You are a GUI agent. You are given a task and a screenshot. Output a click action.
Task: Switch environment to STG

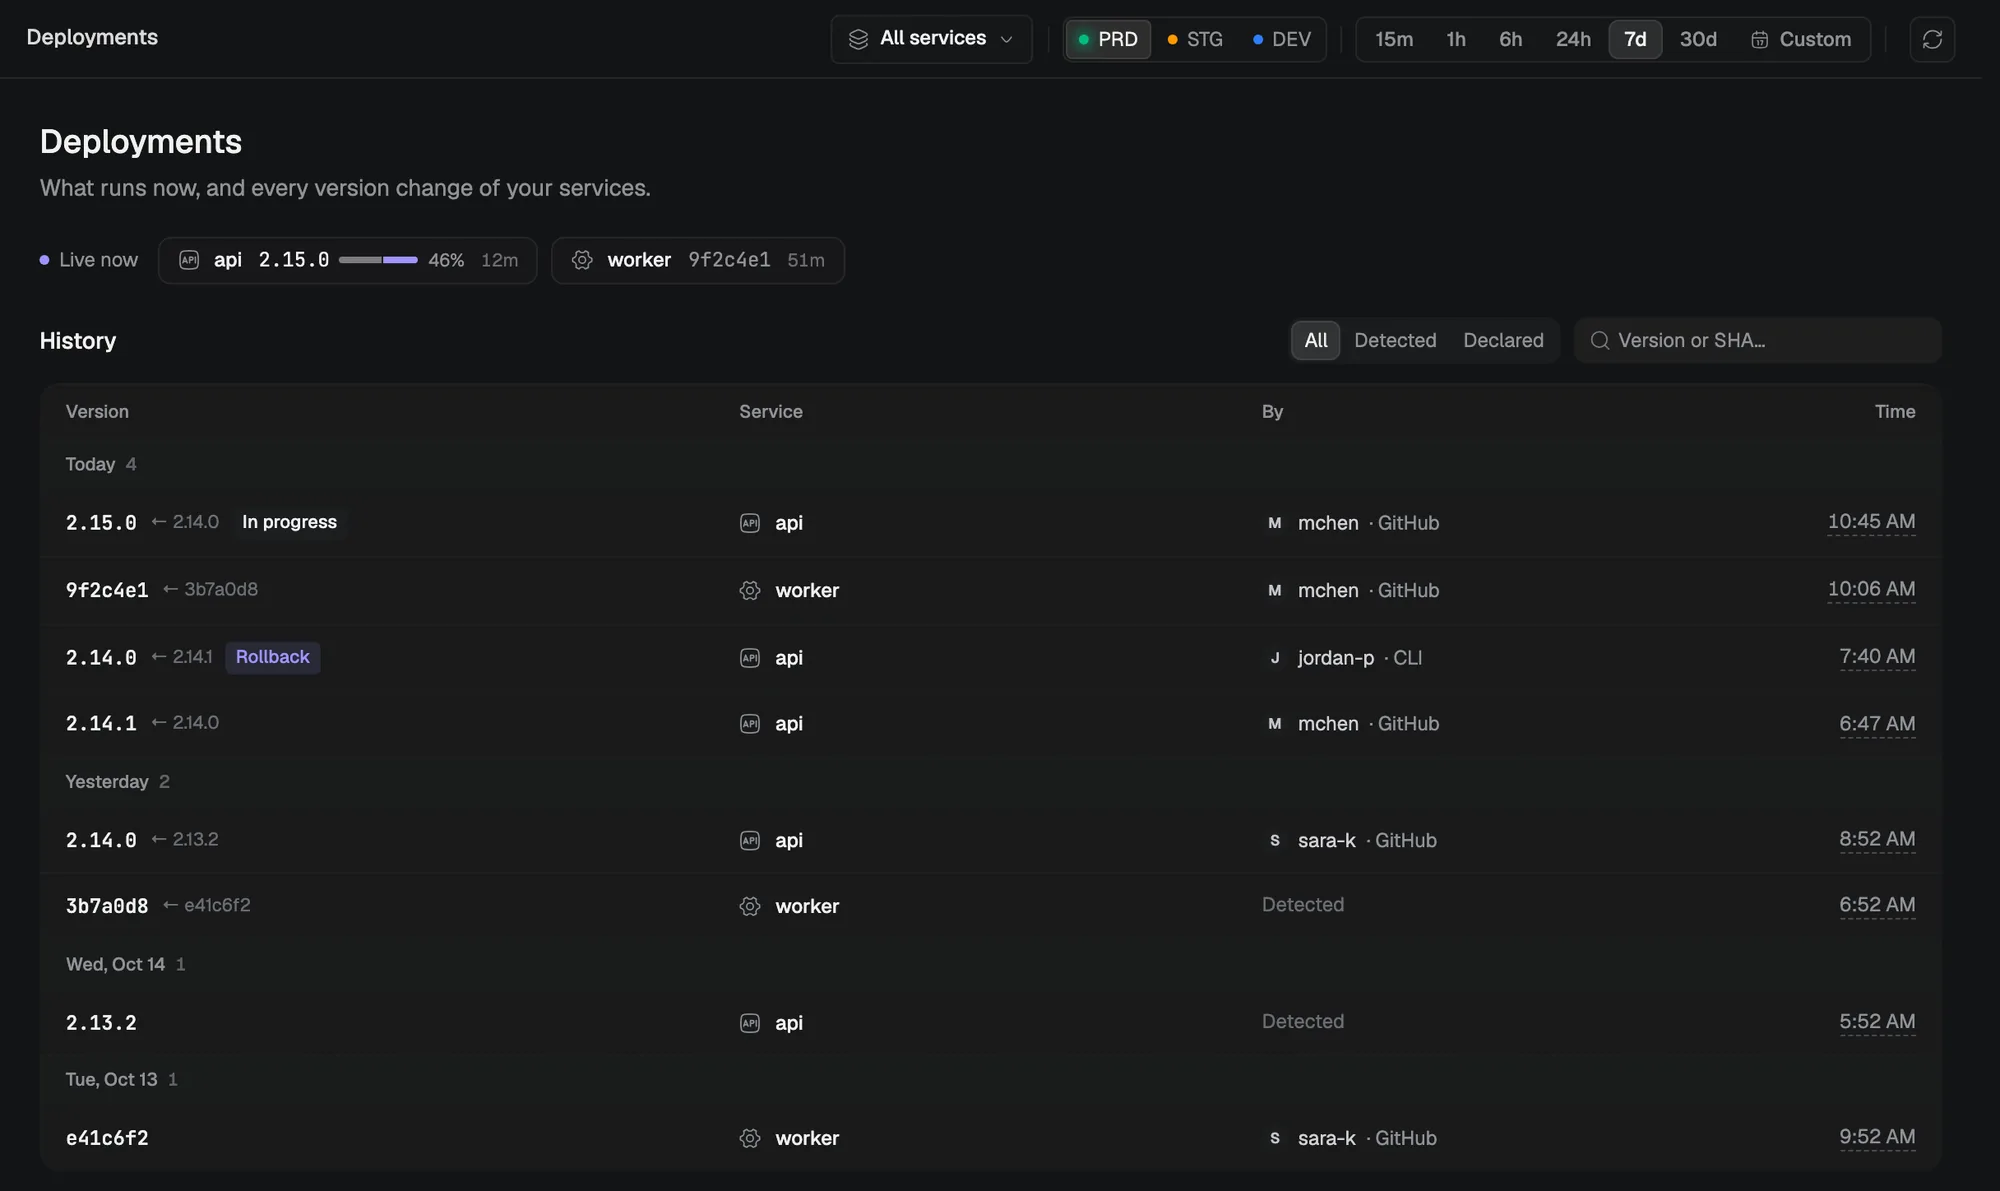1195,39
